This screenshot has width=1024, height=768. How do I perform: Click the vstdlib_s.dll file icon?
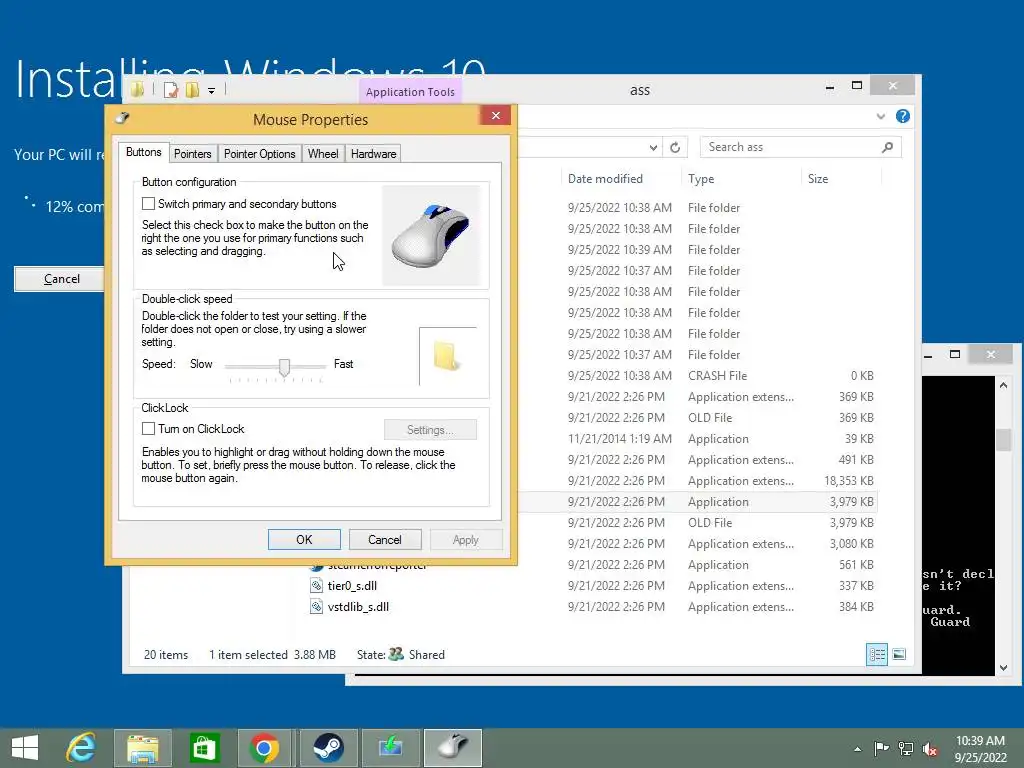[316, 607]
